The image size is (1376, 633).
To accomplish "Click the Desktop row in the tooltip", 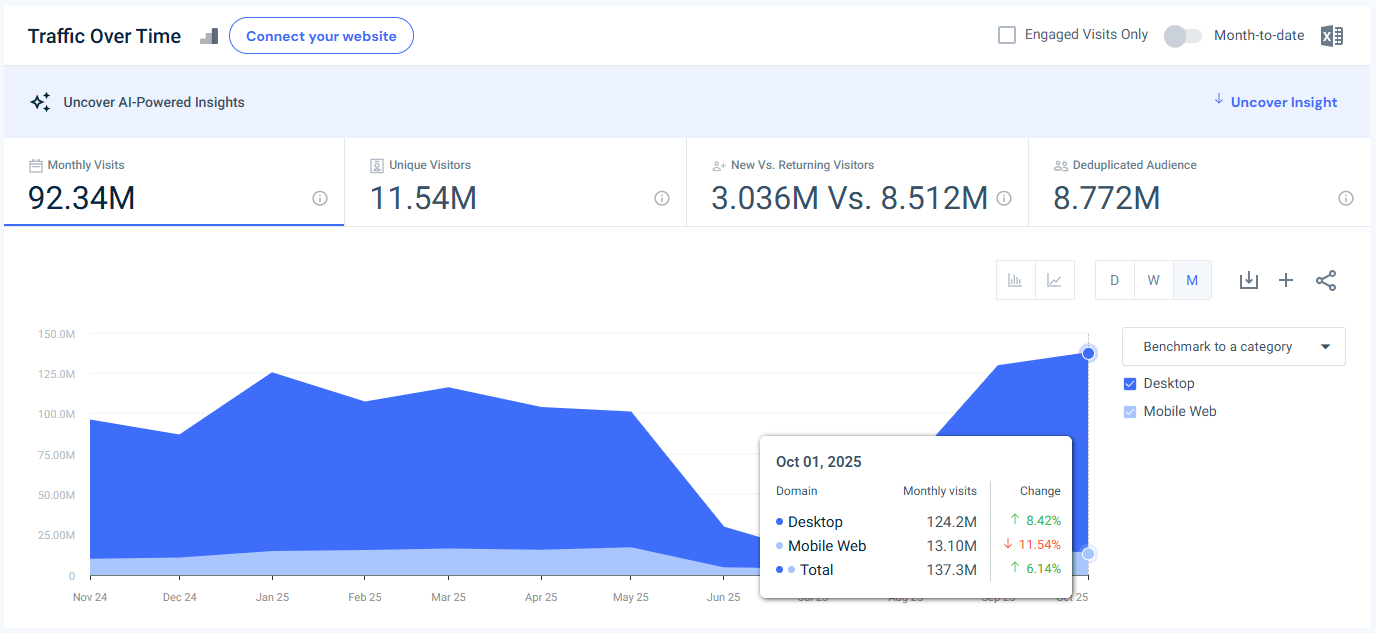I will click(x=811, y=521).
